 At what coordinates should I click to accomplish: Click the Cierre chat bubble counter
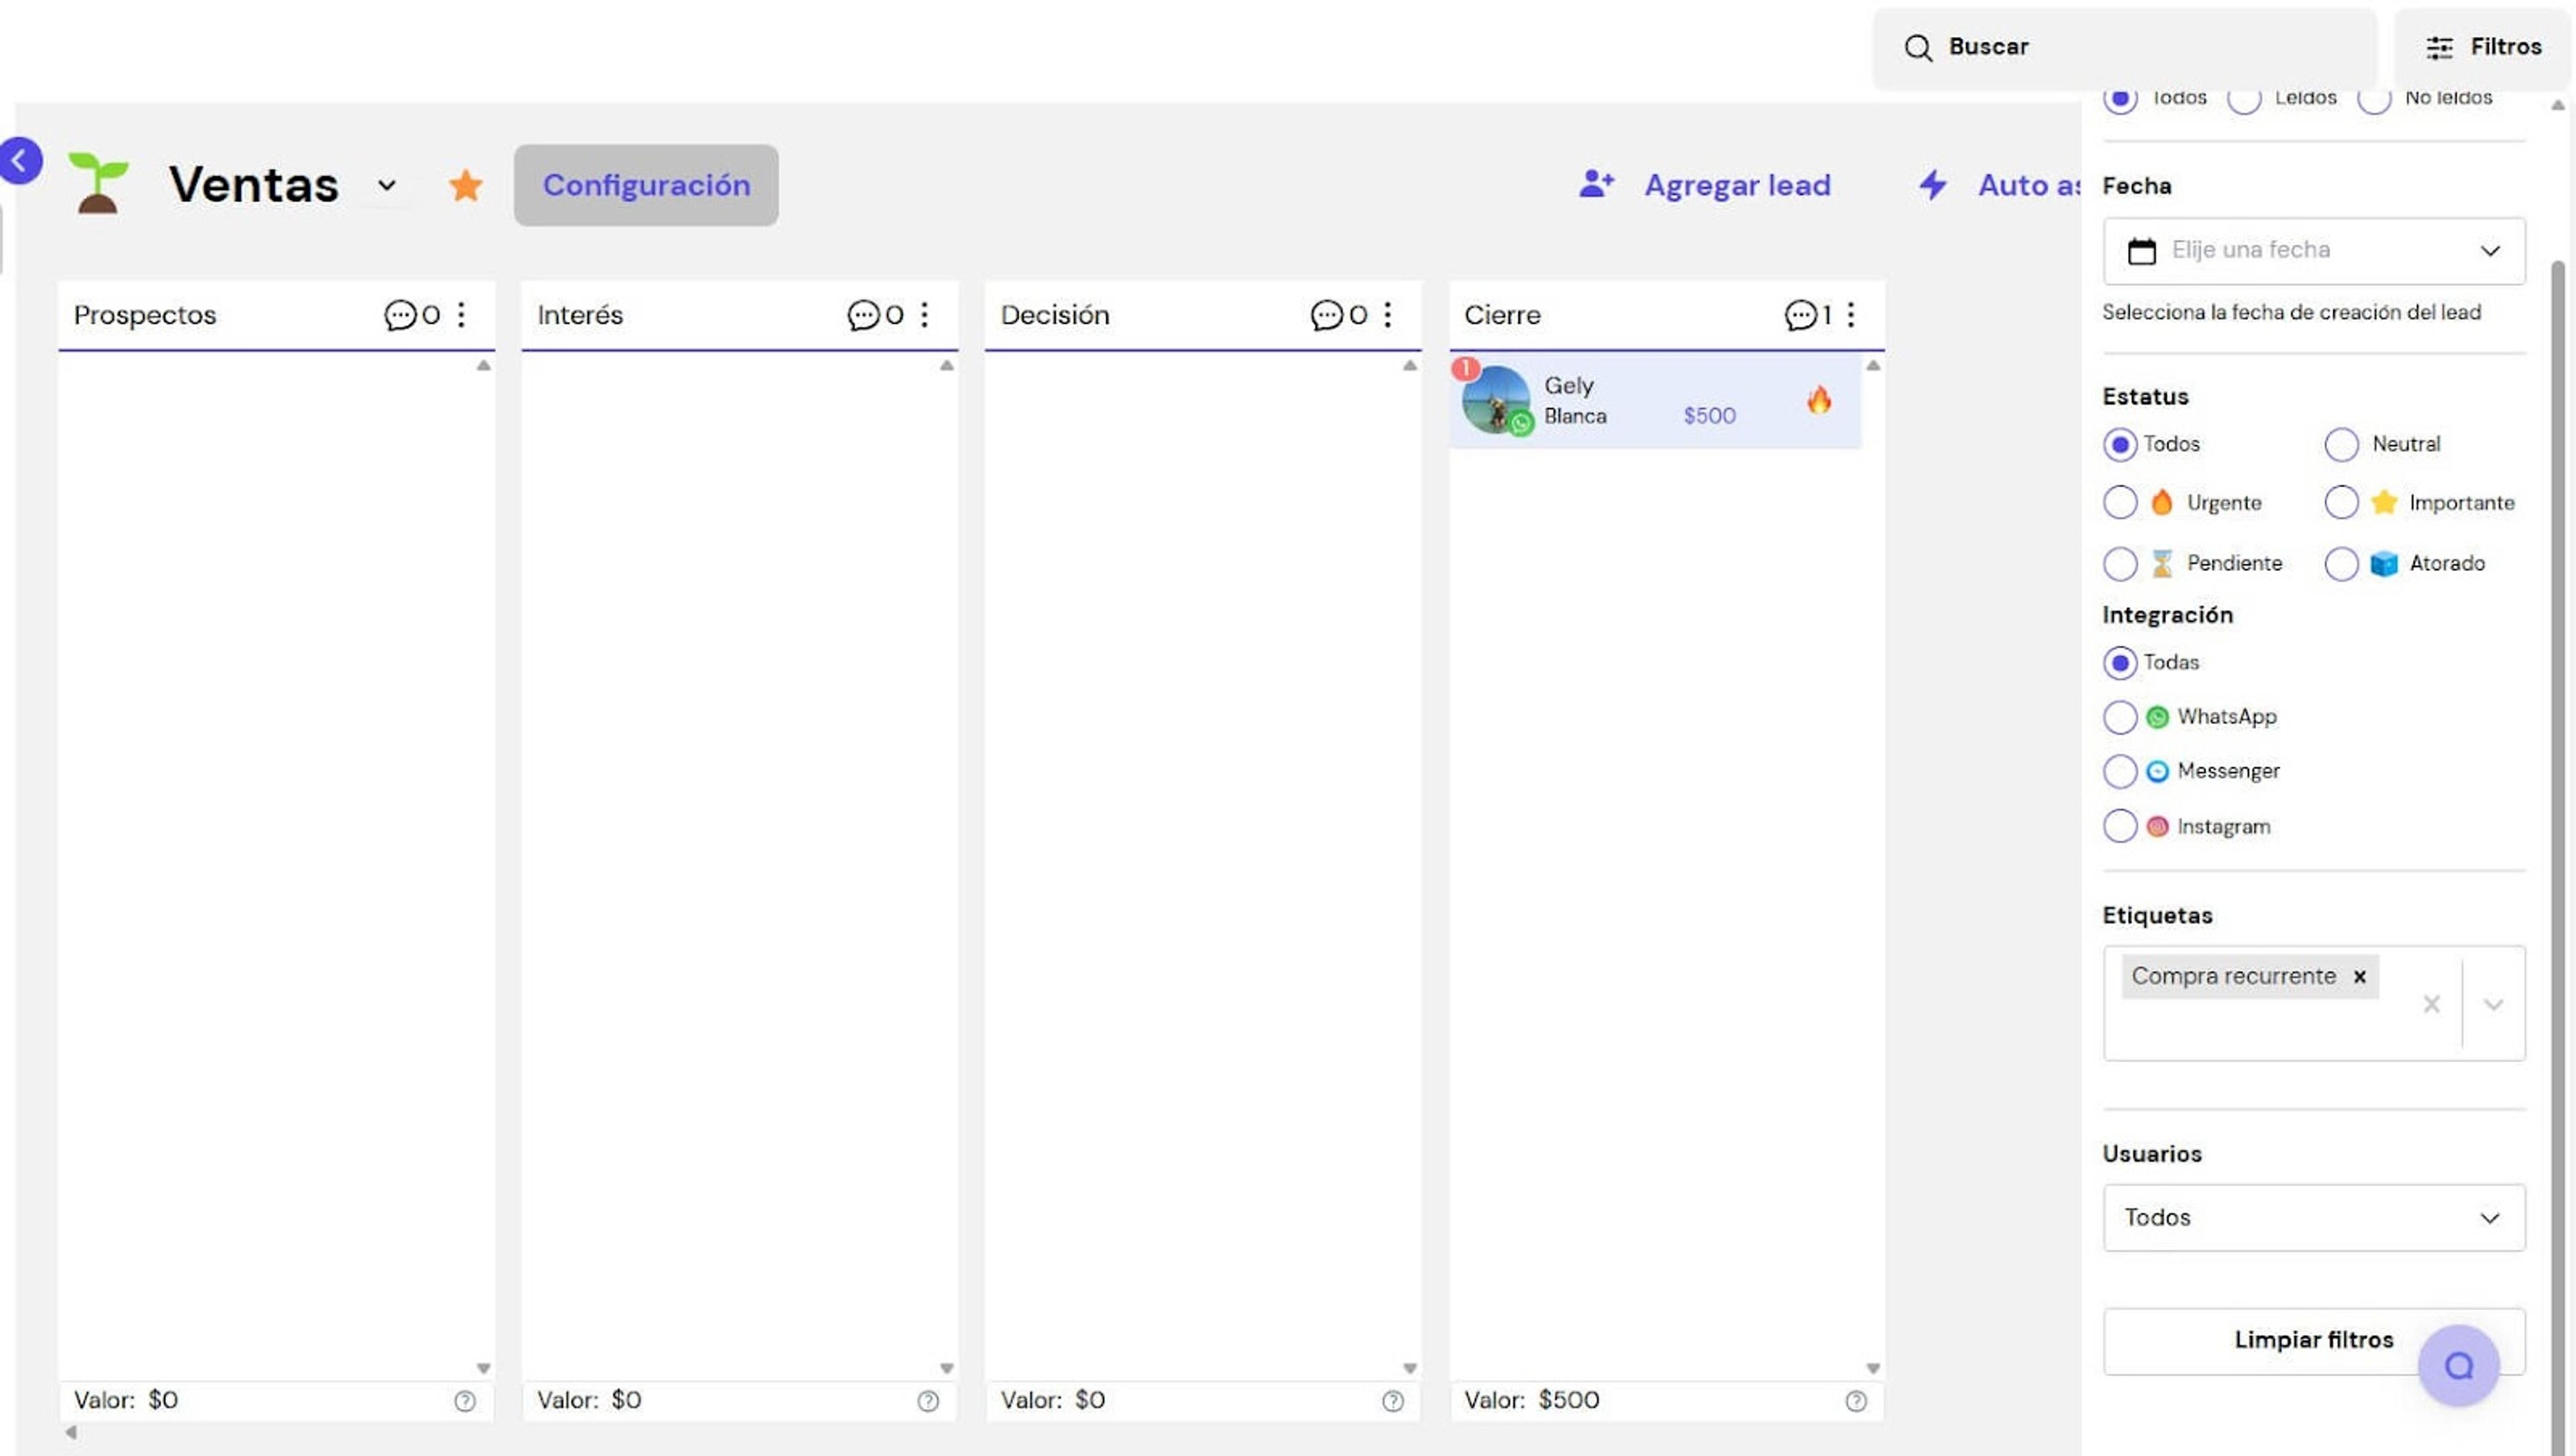pos(1808,315)
